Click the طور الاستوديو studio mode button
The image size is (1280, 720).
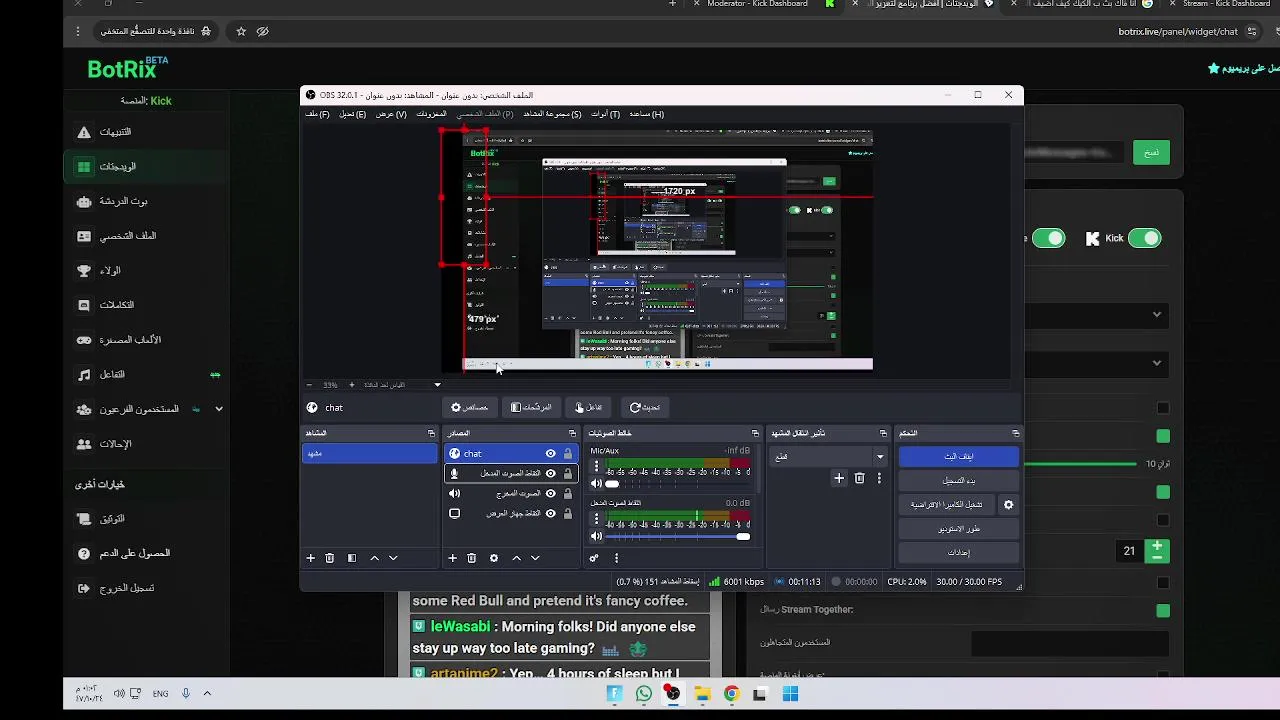point(959,529)
